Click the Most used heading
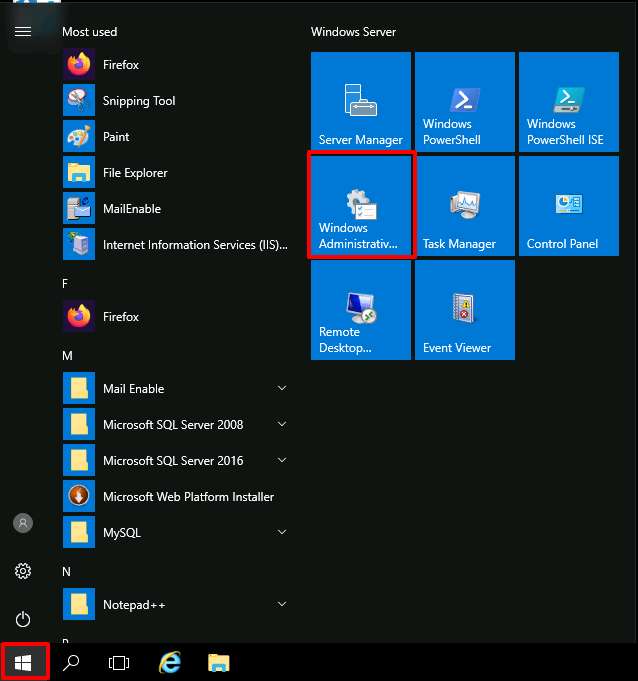The width and height of the screenshot is (638, 681). (x=89, y=32)
